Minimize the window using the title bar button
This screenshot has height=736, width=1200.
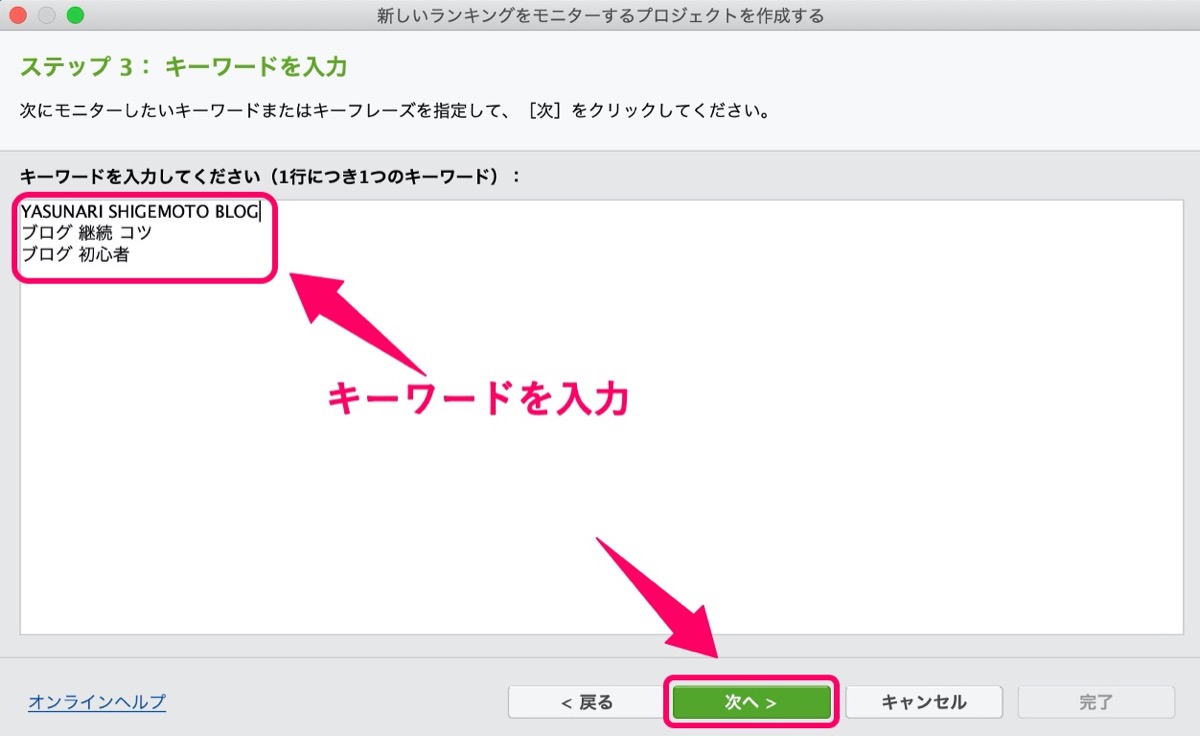point(47,15)
